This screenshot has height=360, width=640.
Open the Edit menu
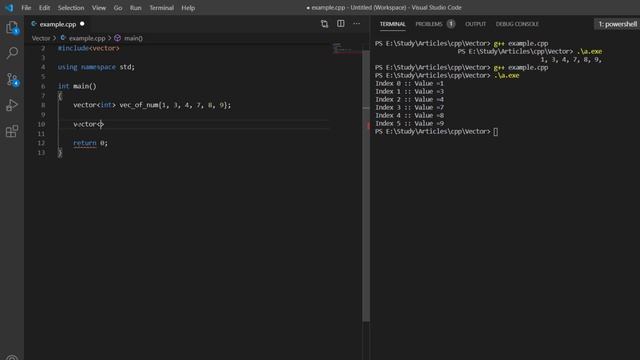[44, 8]
